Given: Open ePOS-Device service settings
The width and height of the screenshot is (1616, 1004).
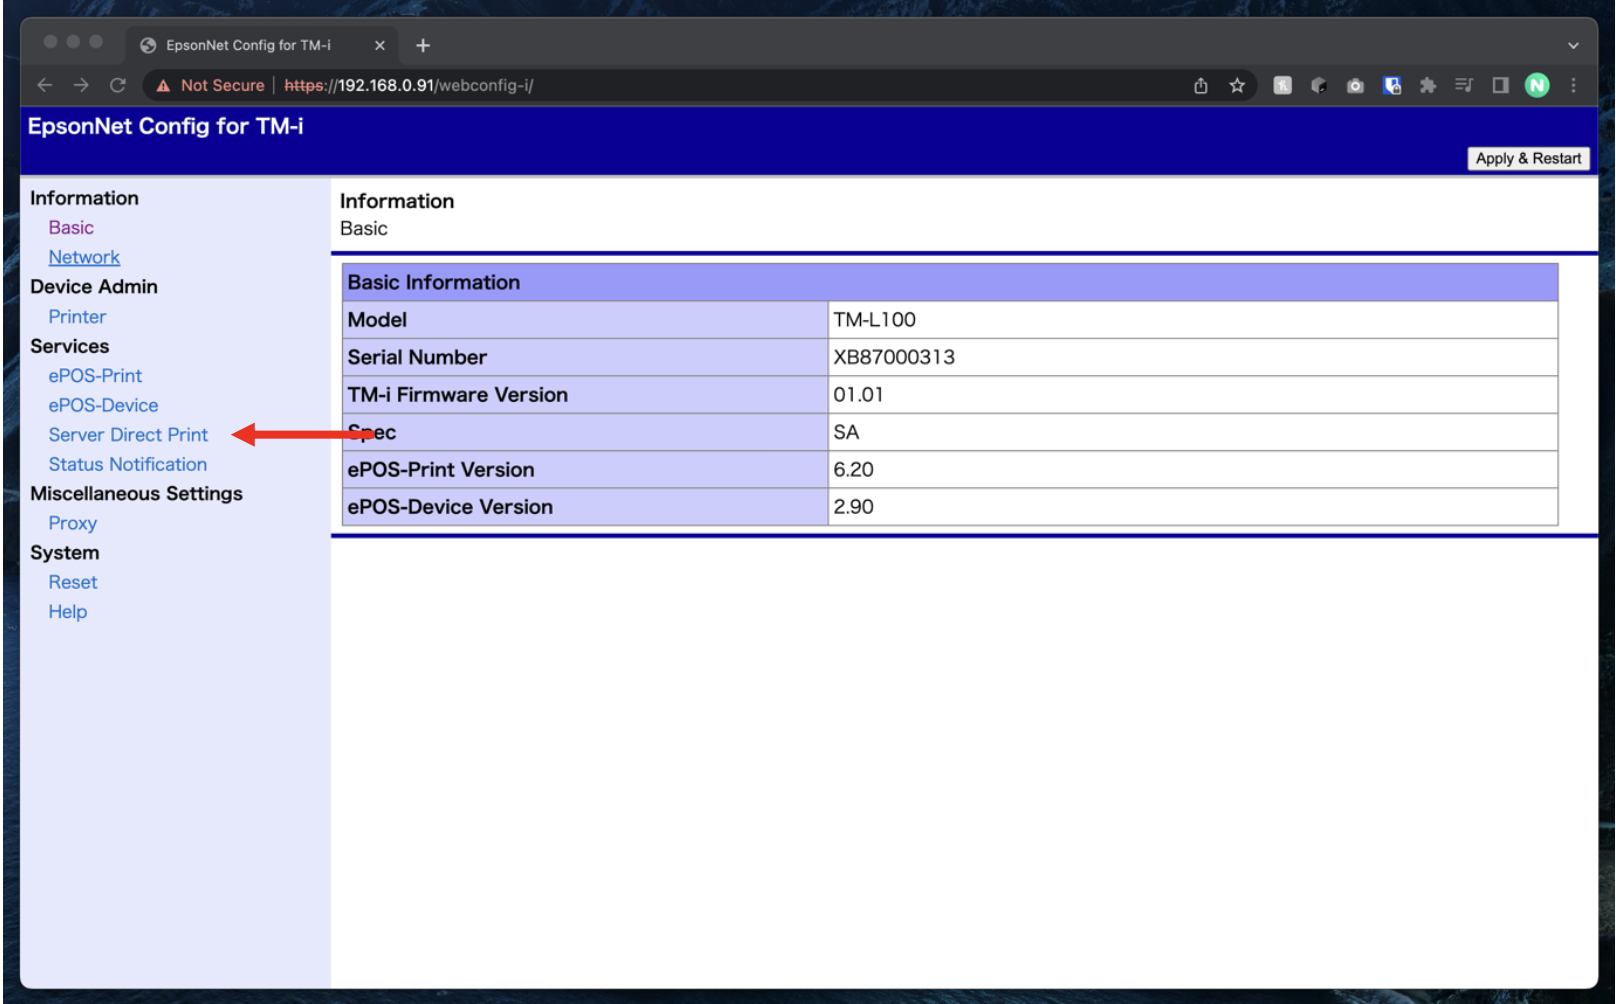Looking at the screenshot, I should click(103, 406).
